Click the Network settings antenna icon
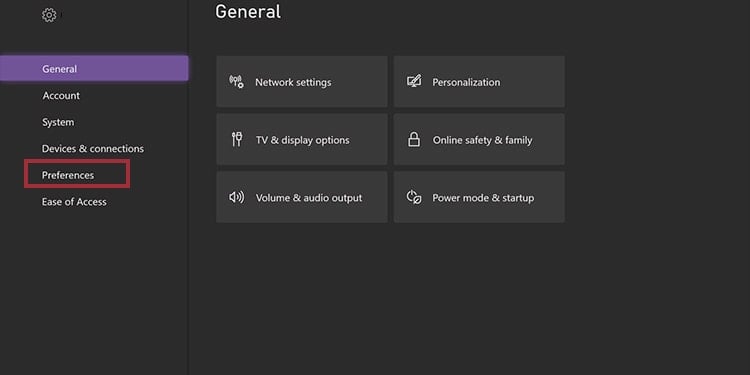 (236, 82)
